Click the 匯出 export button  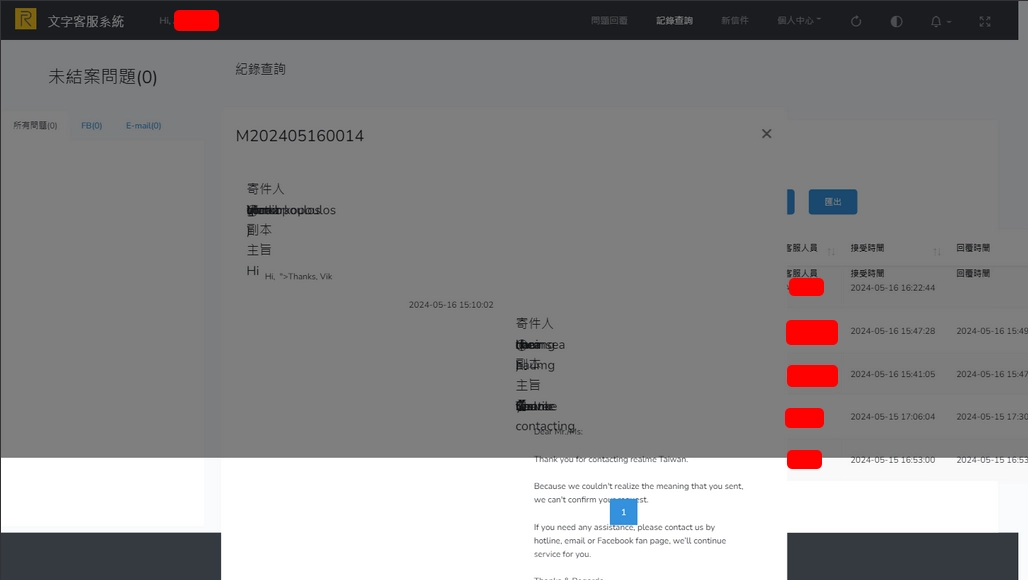[x=833, y=202]
